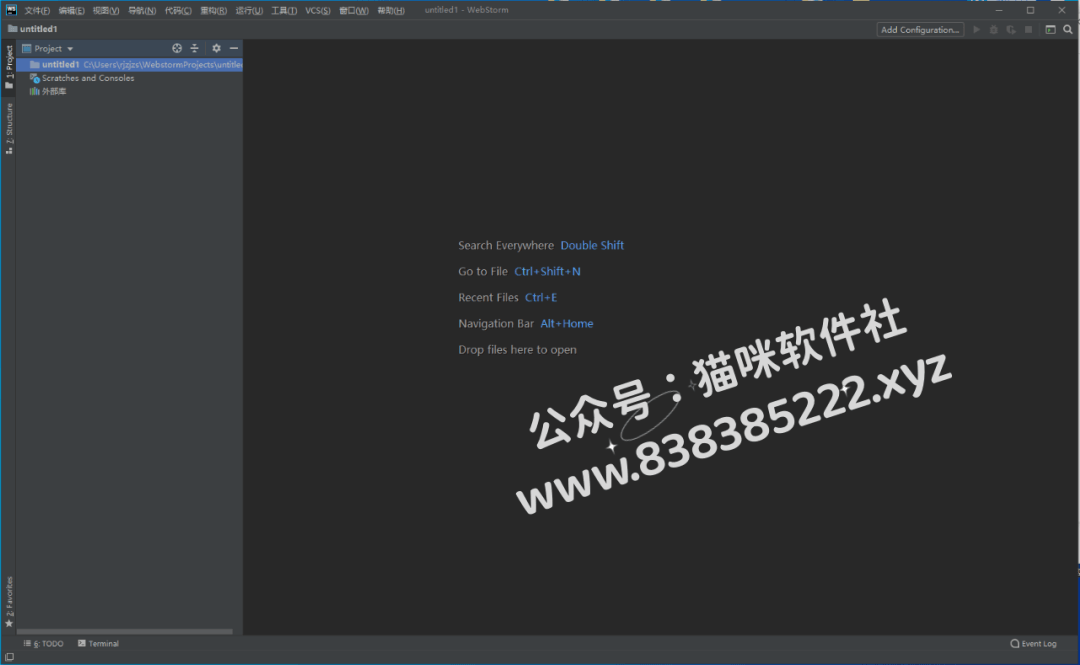1080x665 pixels.
Task: Open the VCS(S) menu
Action: [x=318, y=10]
